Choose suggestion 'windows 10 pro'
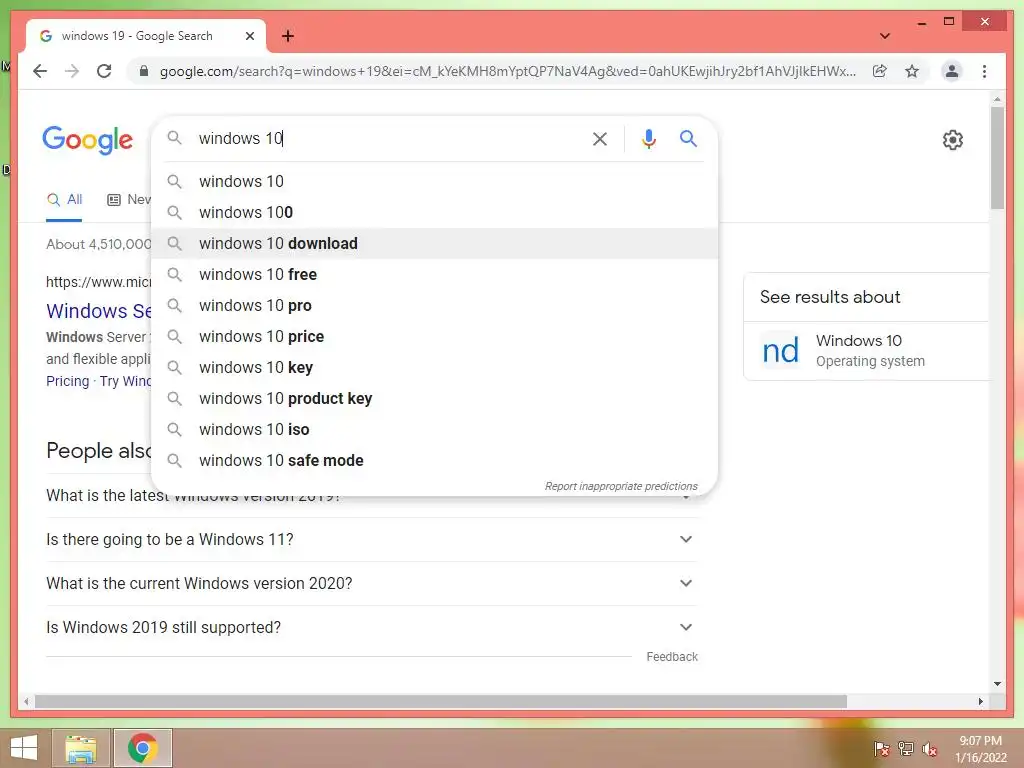Screen dimensions: 1024x768 click(x=434, y=306)
